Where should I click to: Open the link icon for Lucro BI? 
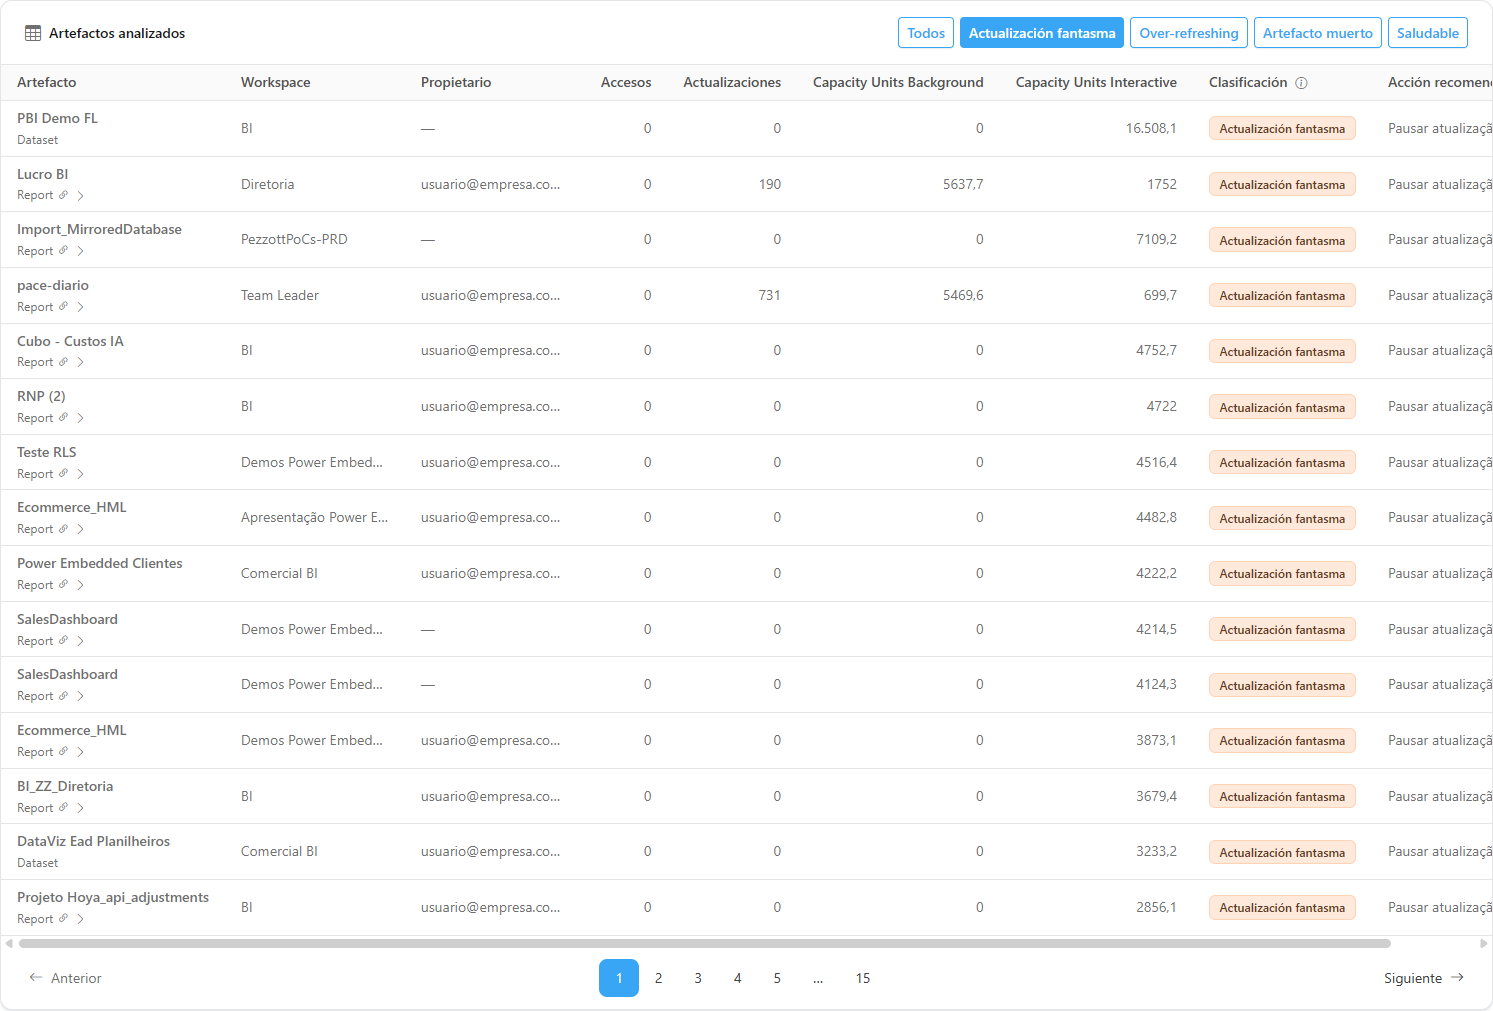click(63, 195)
